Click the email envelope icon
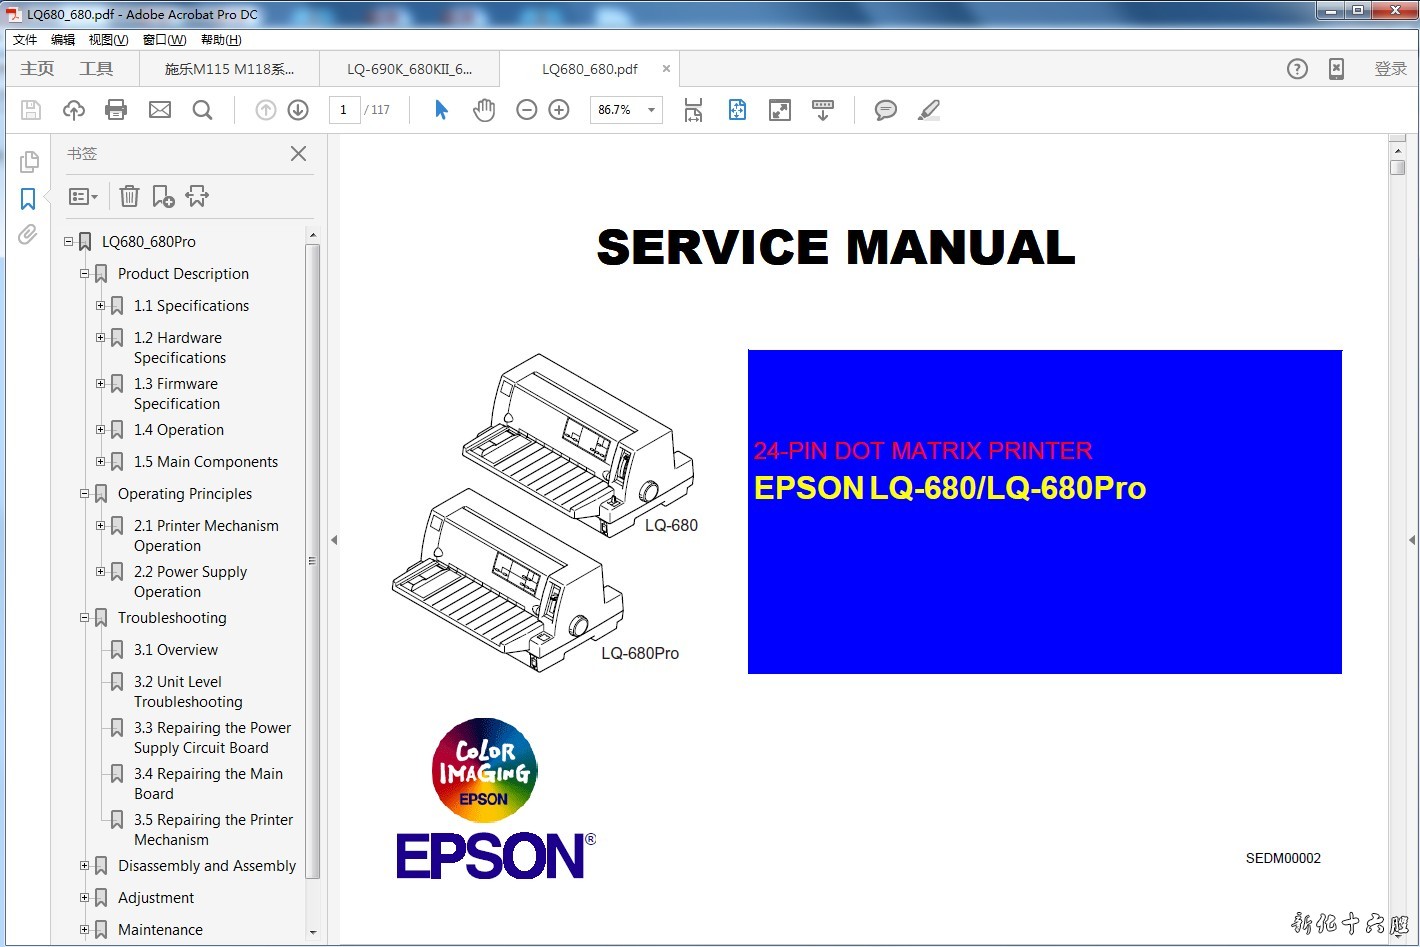The width and height of the screenshot is (1420, 947). (x=160, y=110)
